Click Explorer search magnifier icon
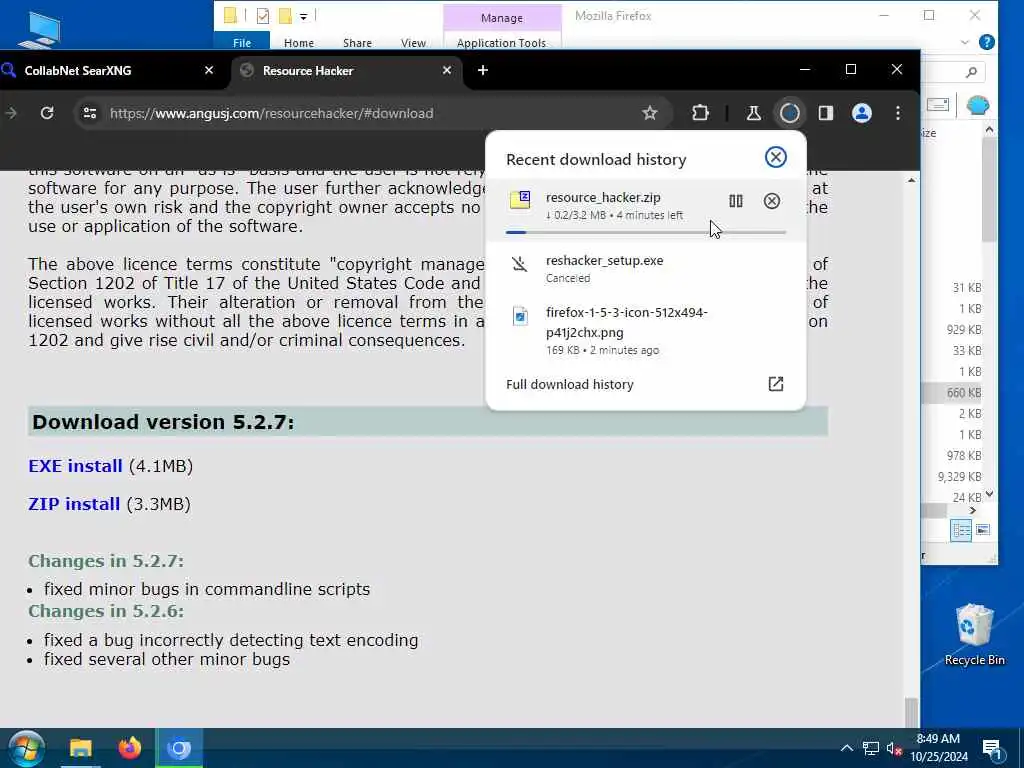 [x=971, y=72]
